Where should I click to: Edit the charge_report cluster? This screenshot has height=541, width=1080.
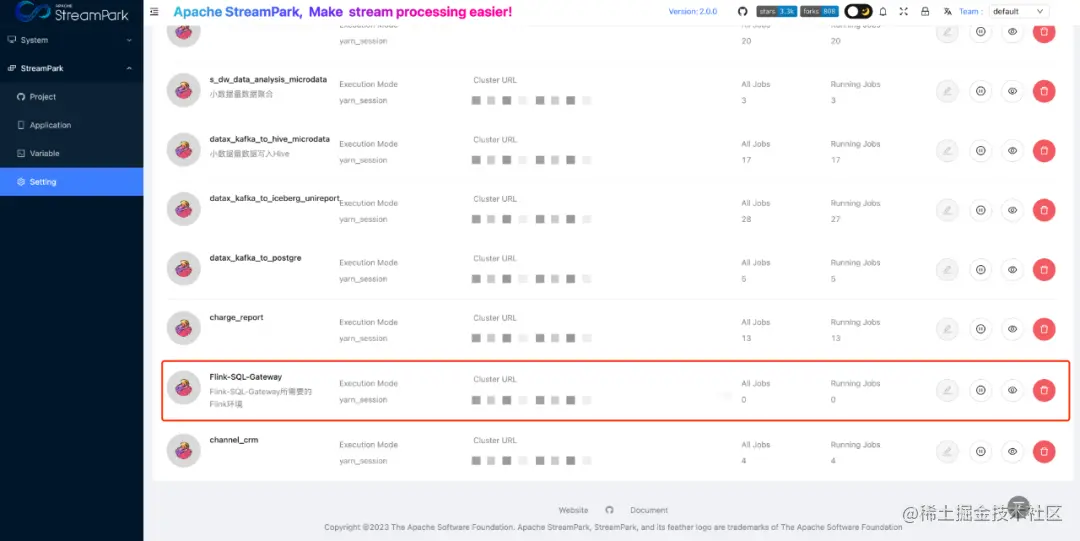point(947,329)
